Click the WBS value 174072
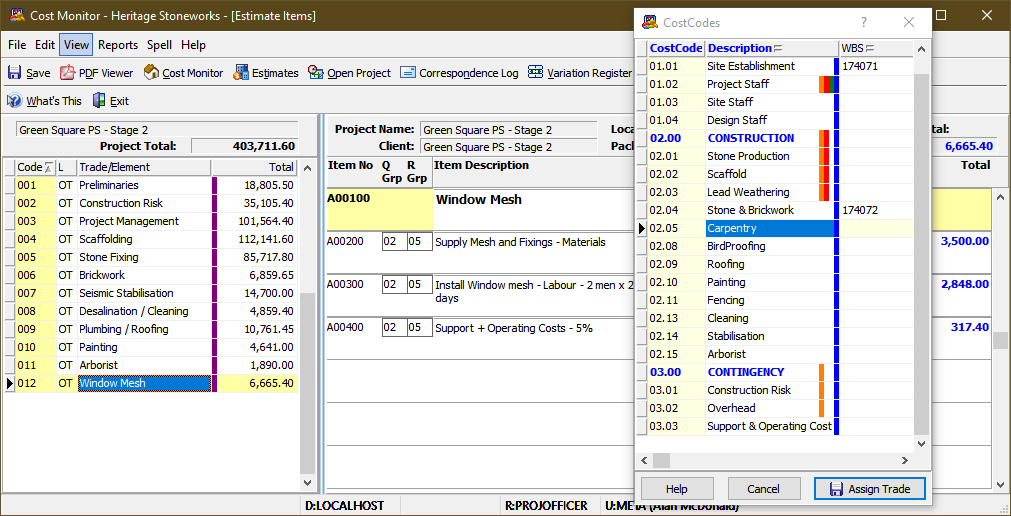1011x516 pixels. click(x=859, y=210)
